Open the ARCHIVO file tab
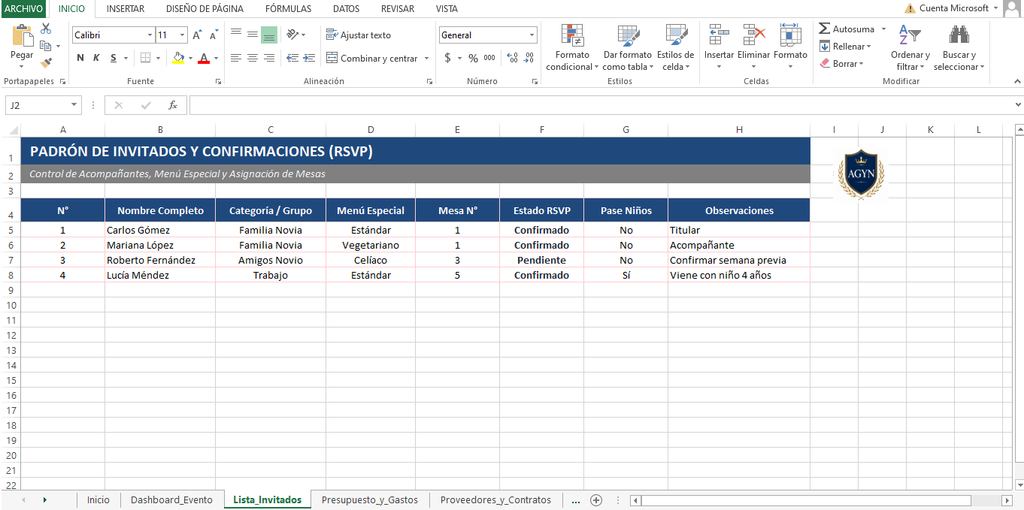 24,8
